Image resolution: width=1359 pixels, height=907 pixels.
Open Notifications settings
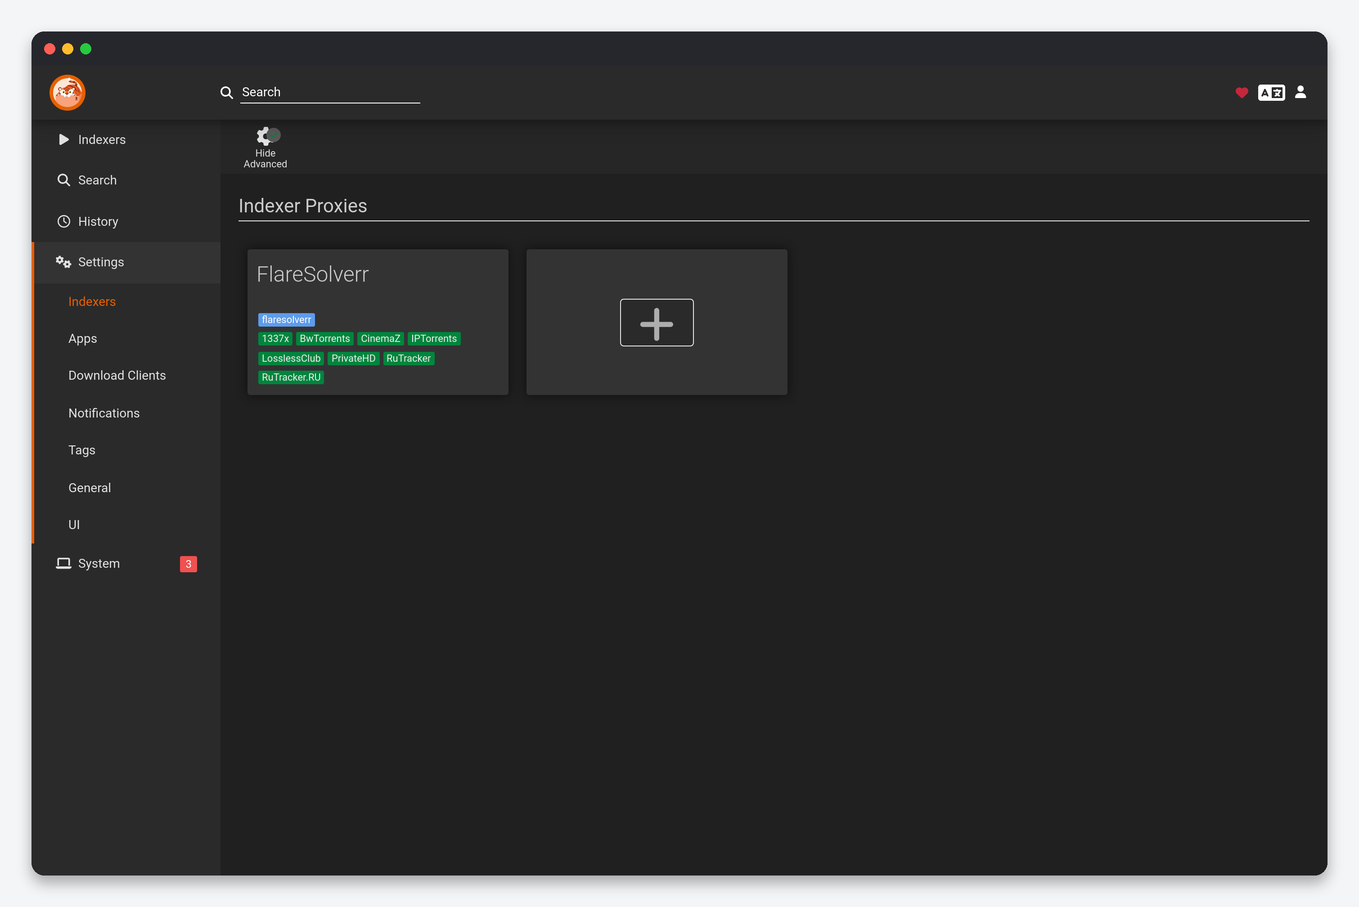coord(104,413)
